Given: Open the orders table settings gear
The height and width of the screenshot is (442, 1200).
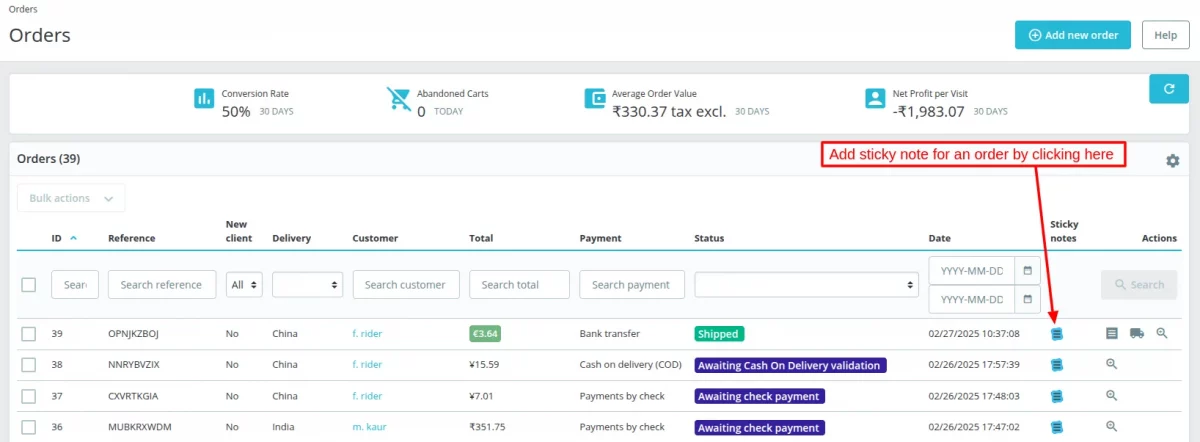Looking at the screenshot, I should (x=1172, y=161).
